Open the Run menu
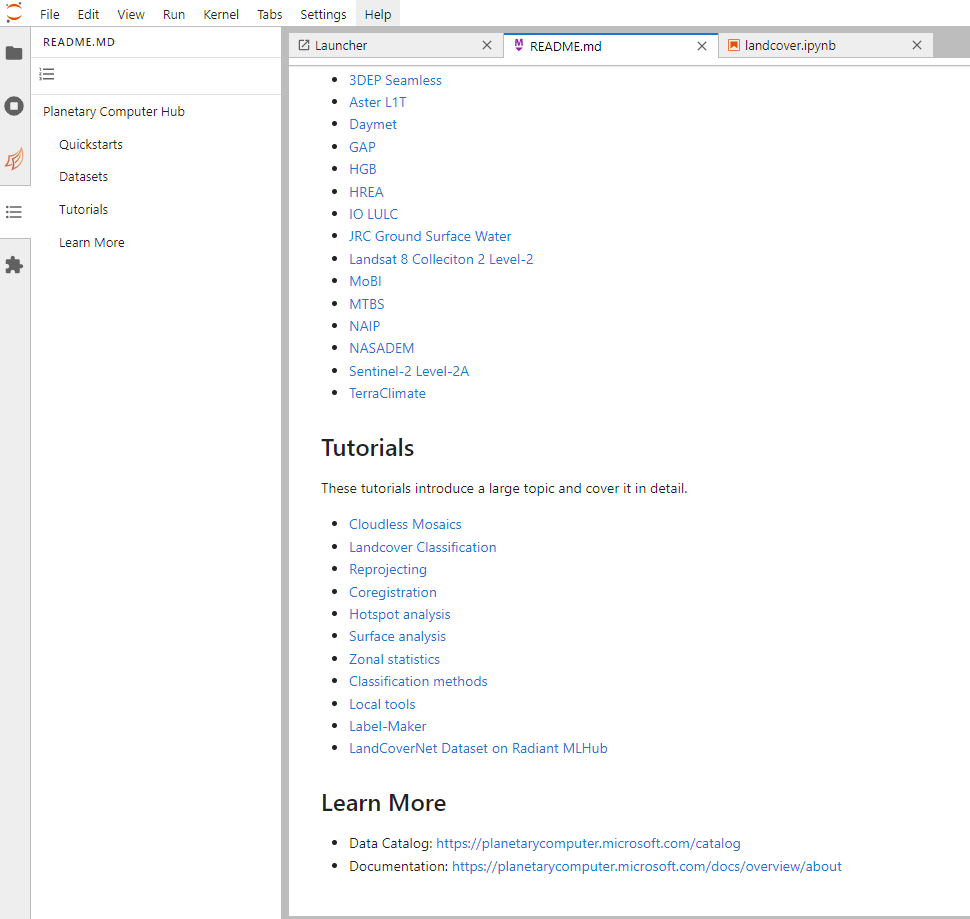This screenshot has height=919, width=970. [174, 14]
